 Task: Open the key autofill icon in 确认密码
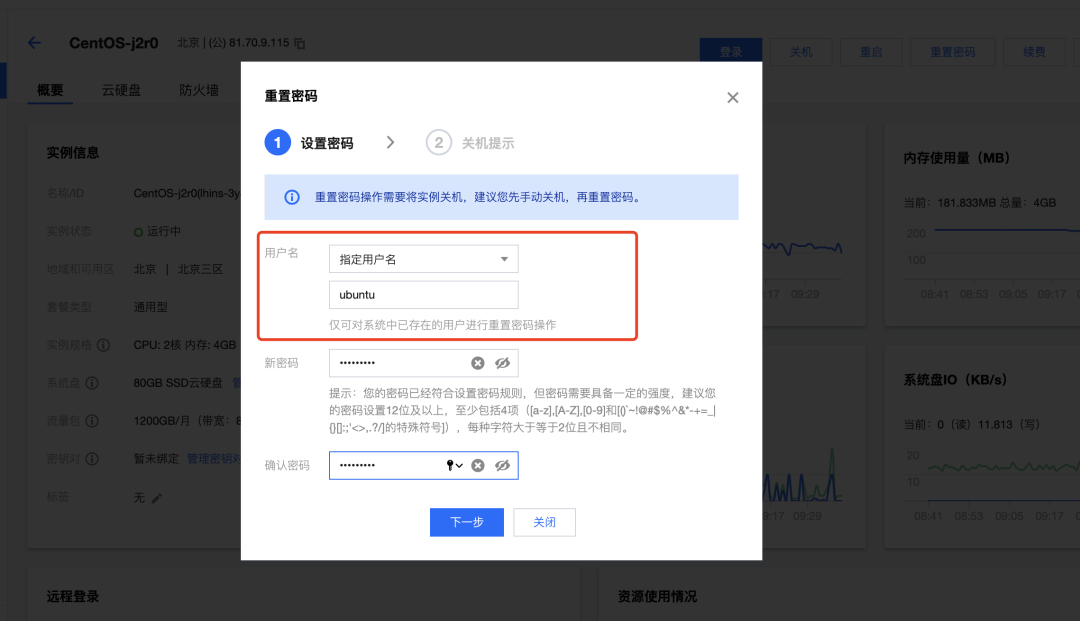point(454,465)
